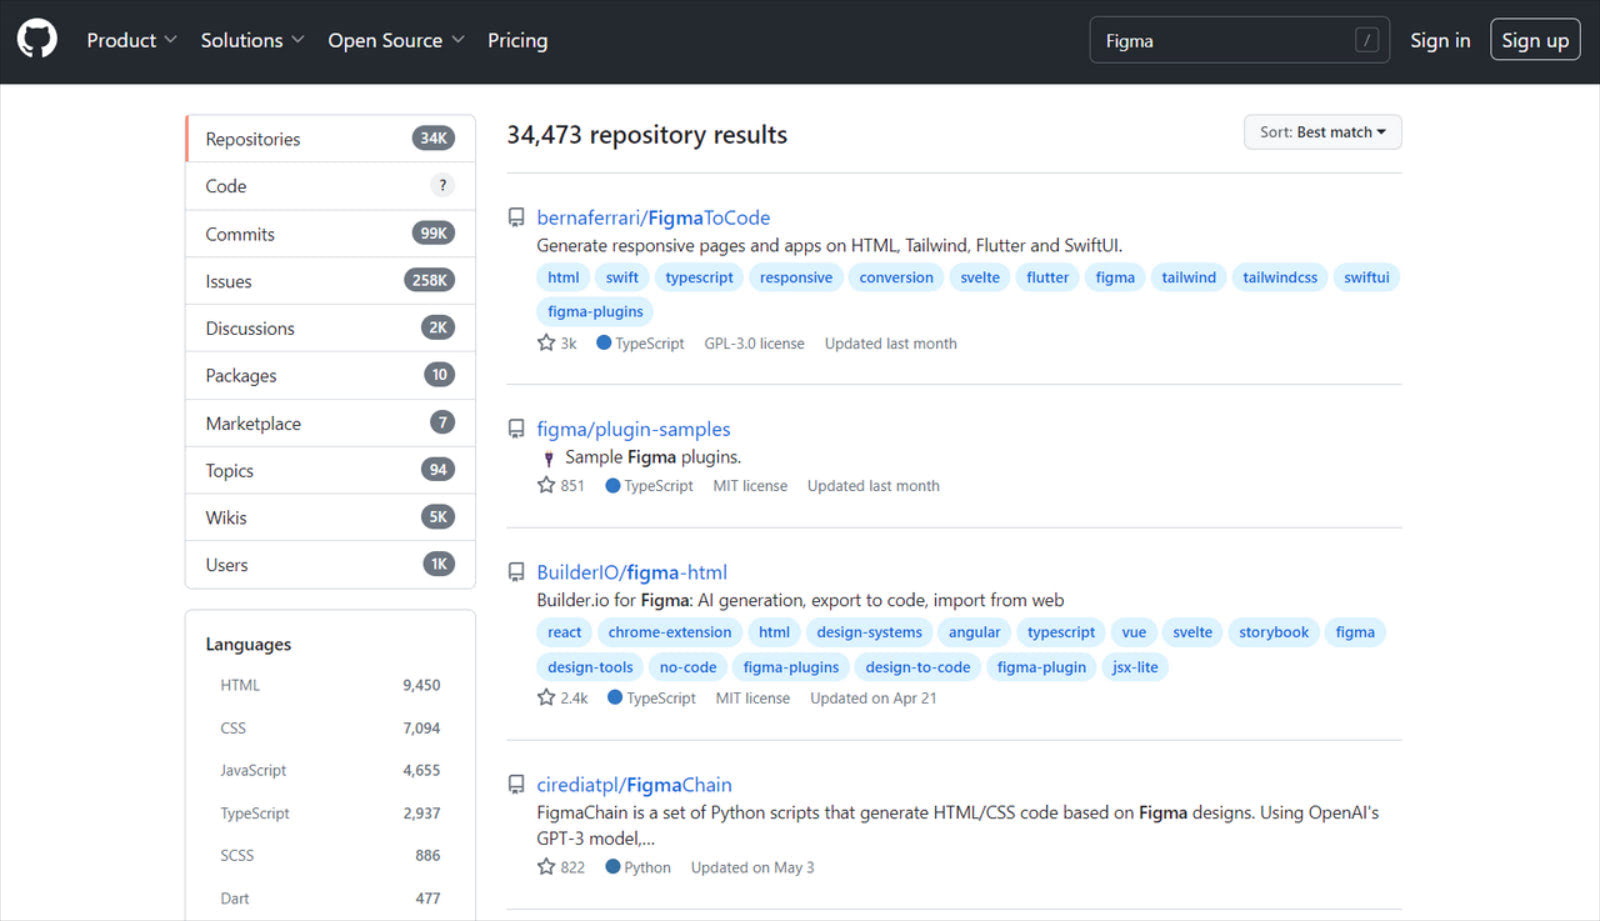The image size is (1600, 921).
Task: Focus the search field containing Figma
Action: [1239, 40]
